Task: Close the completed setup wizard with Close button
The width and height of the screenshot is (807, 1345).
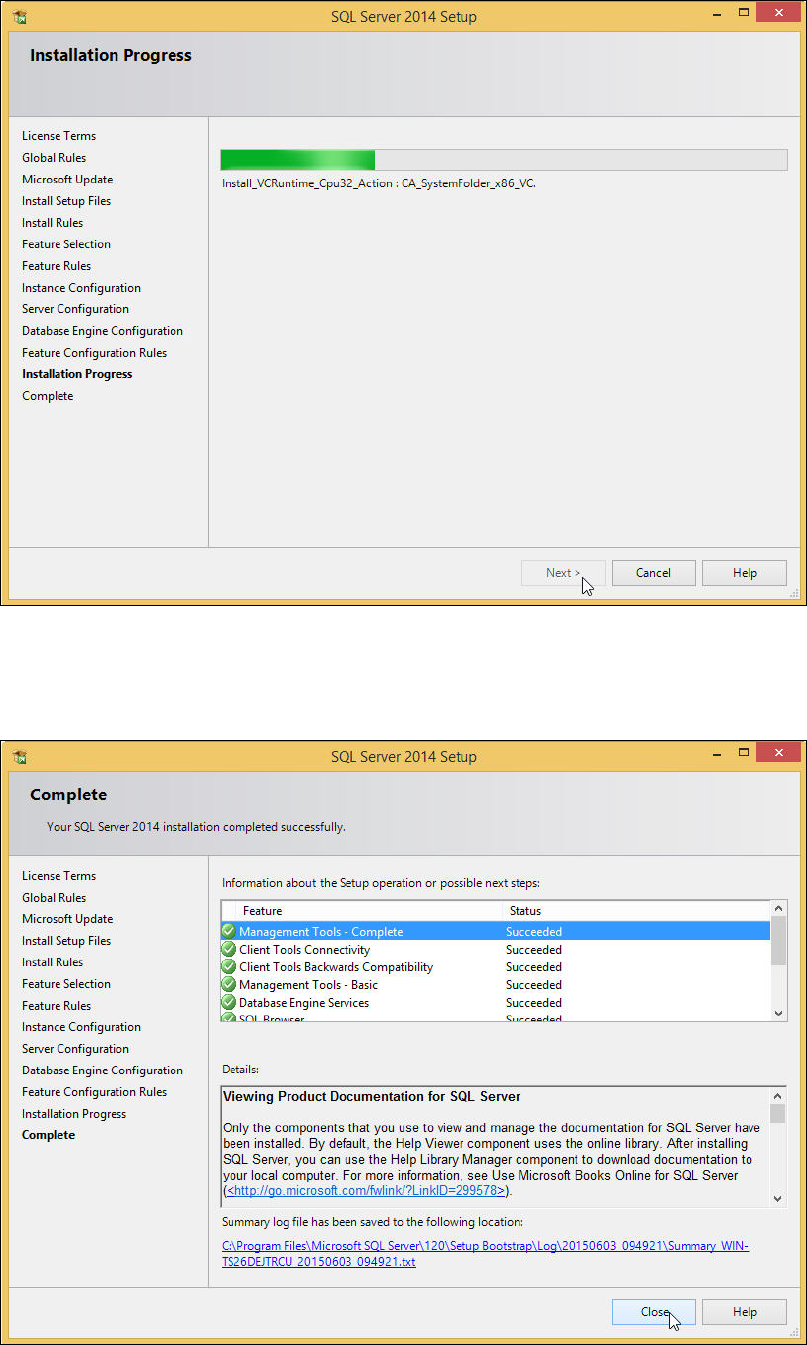Action: pyautogui.click(x=654, y=1312)
